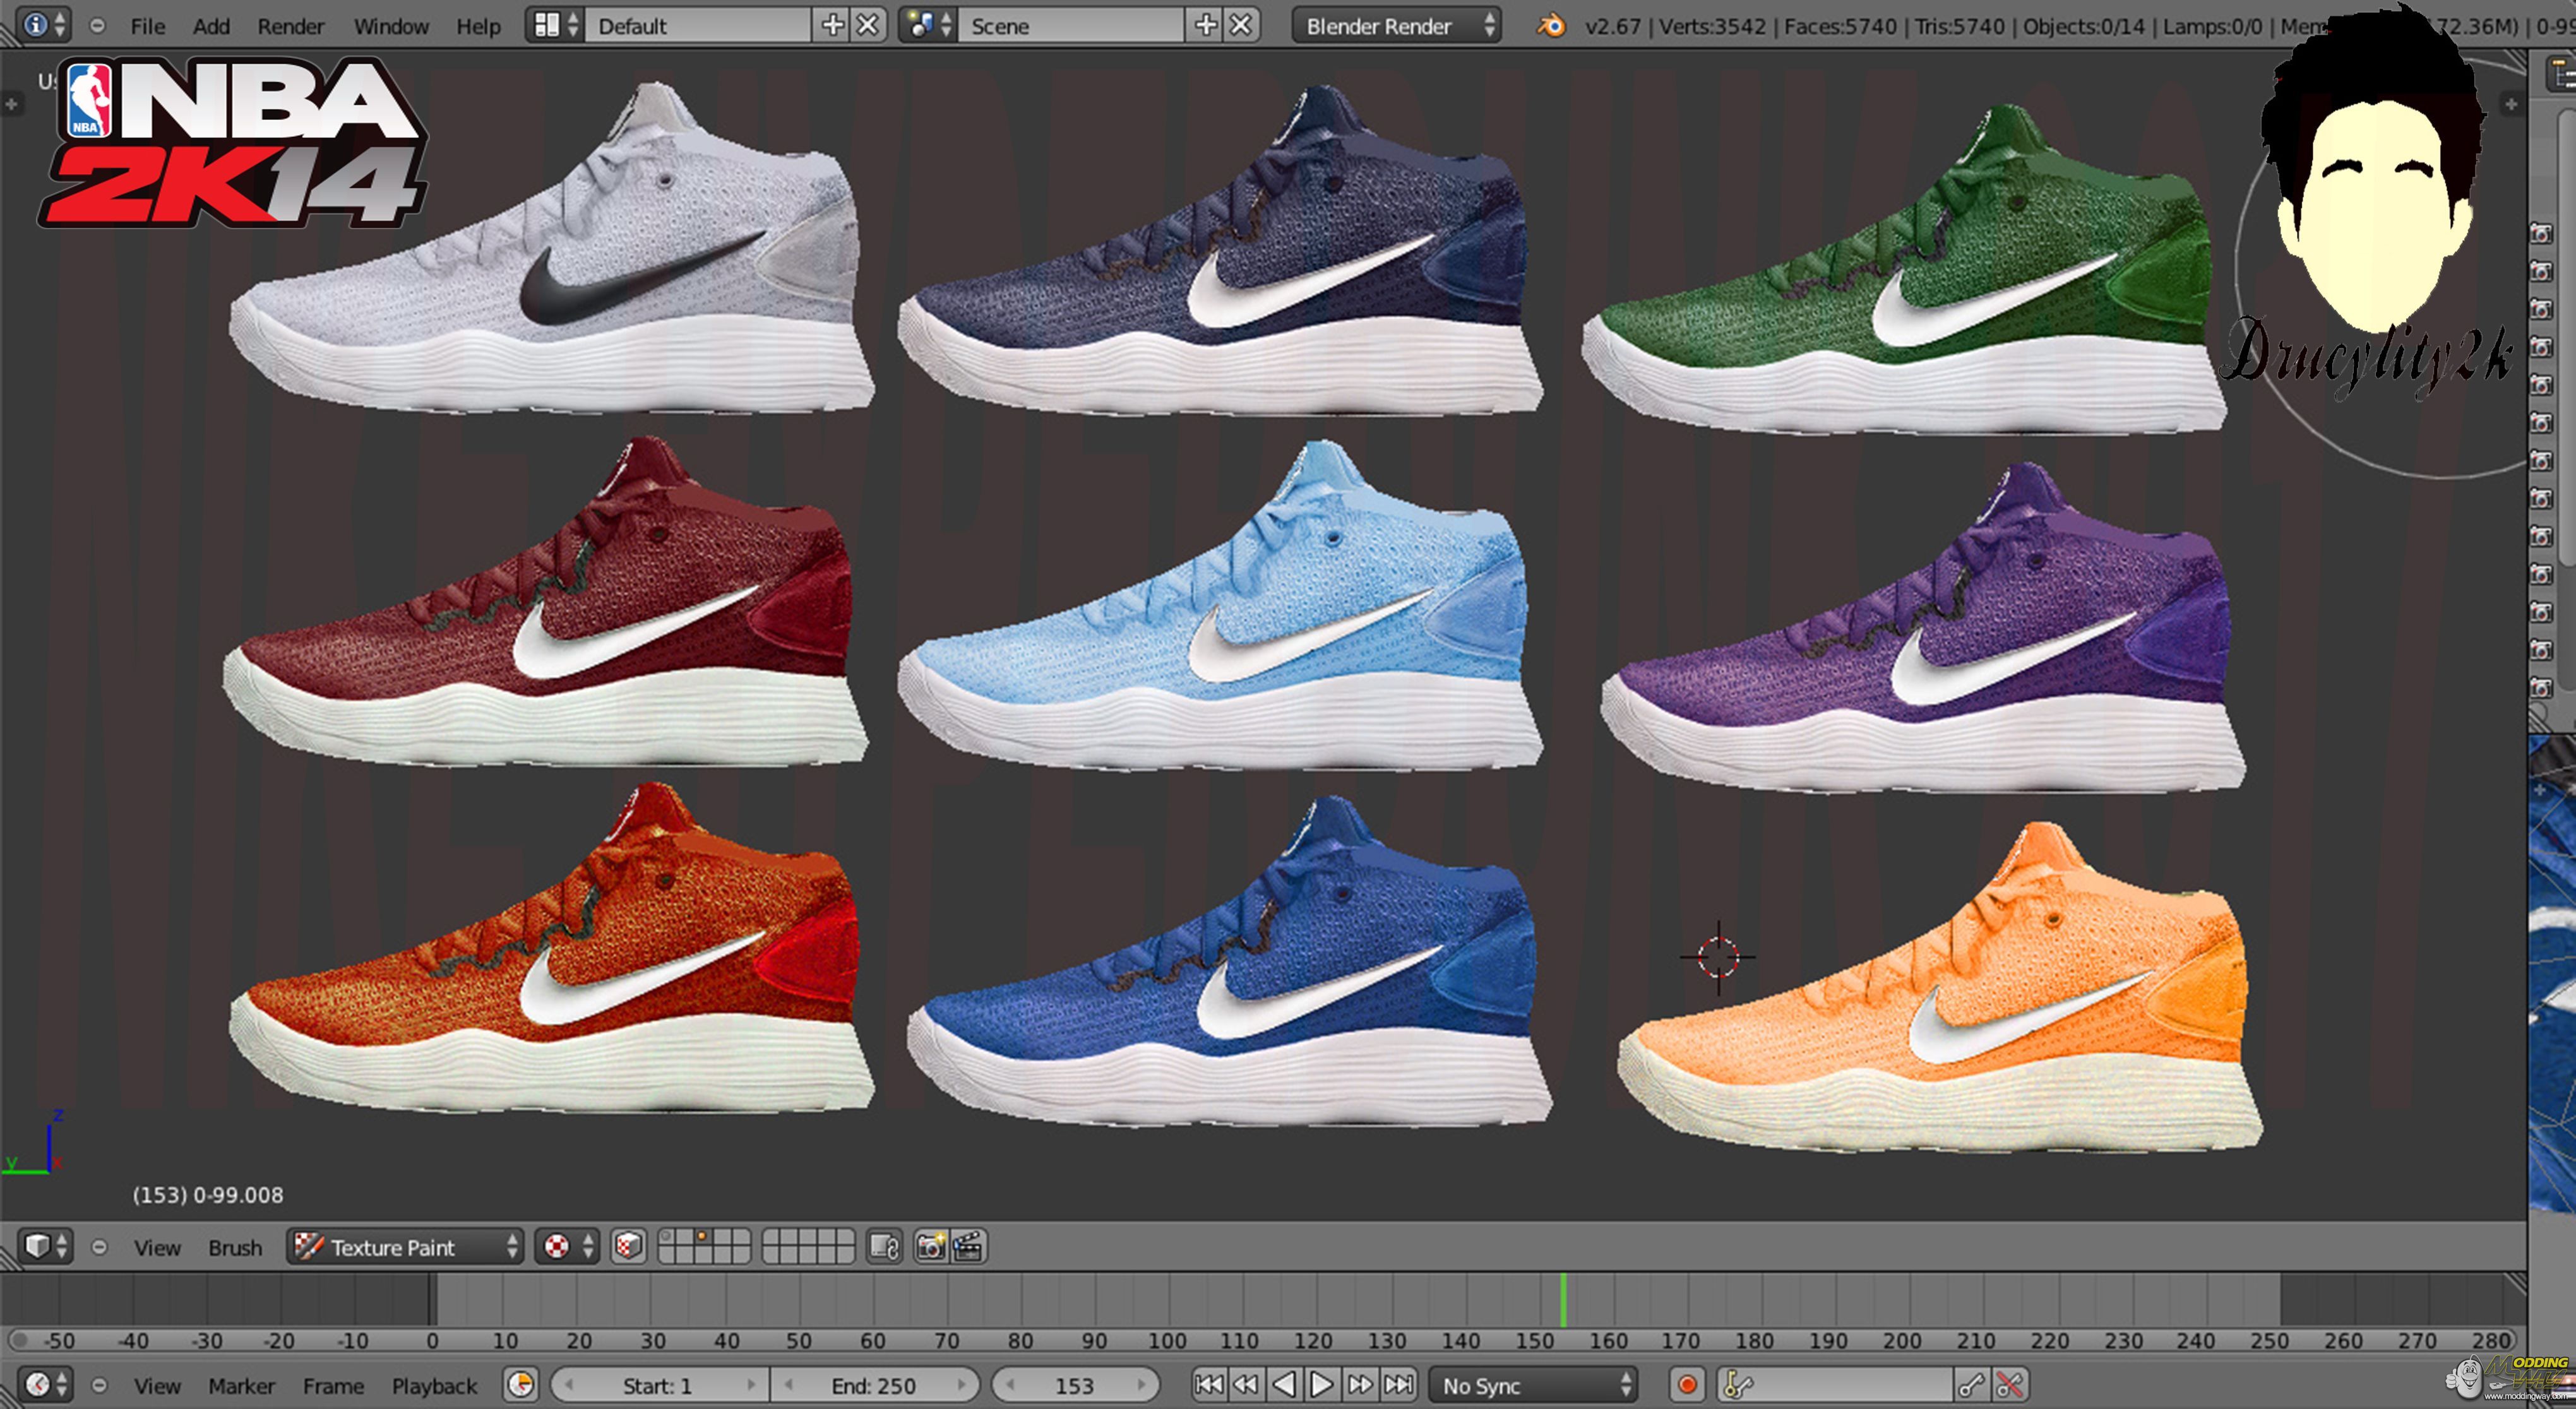Click the red auto-keyframe record button
Screen dimensions: 2576x1409
pos(1687,1385)
